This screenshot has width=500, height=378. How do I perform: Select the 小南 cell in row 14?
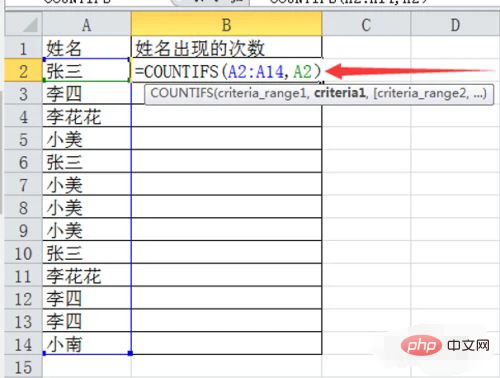point(87,344)
